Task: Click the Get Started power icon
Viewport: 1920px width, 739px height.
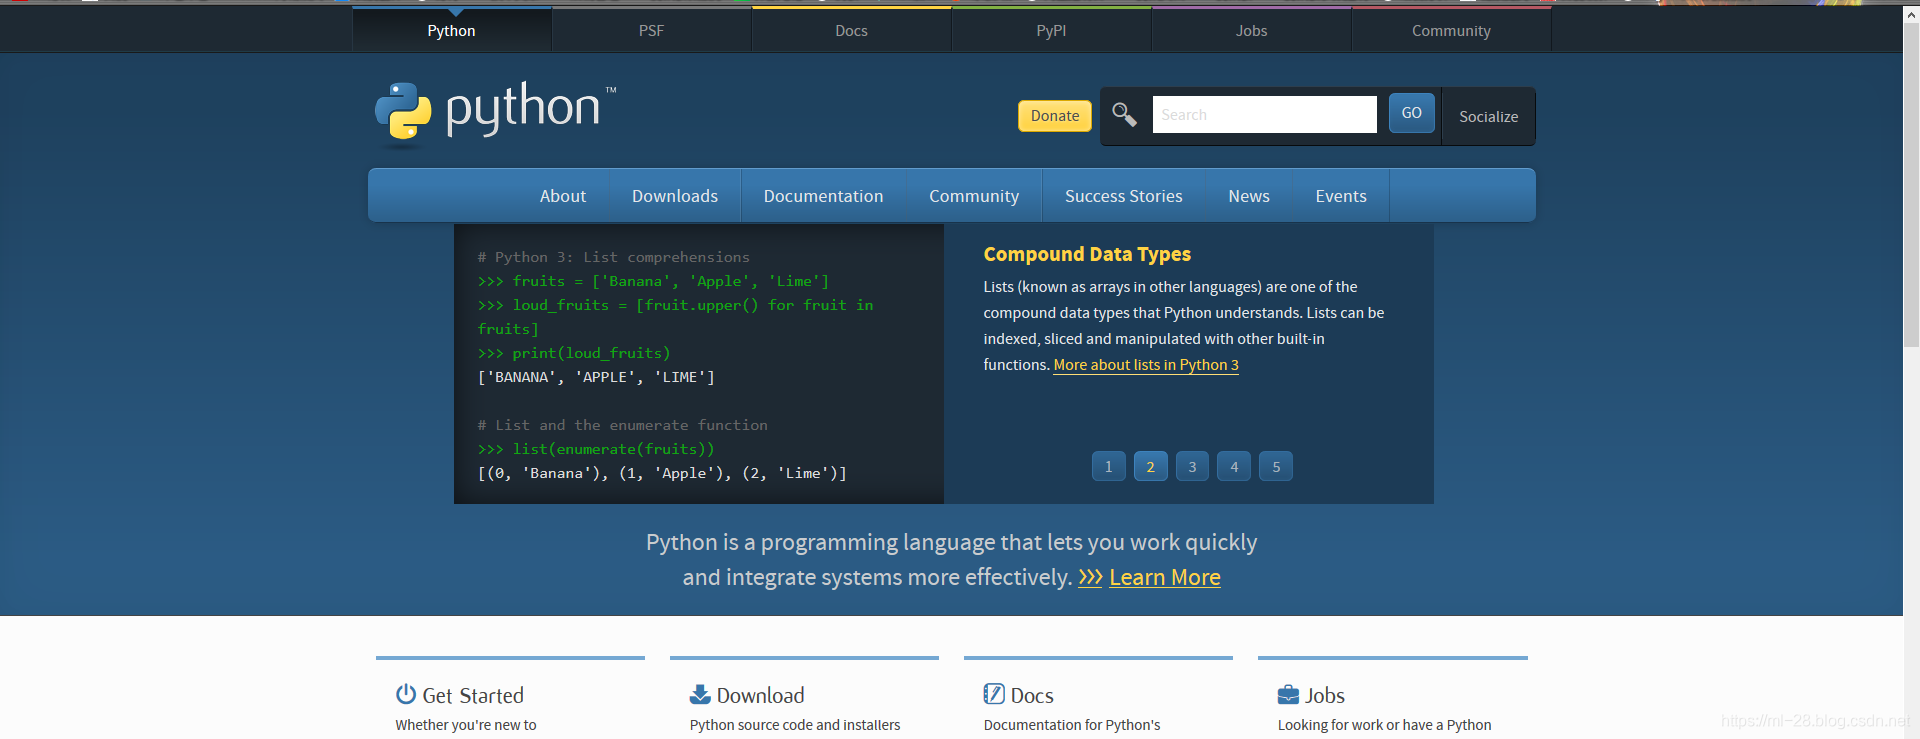Action: pos(406,694)
